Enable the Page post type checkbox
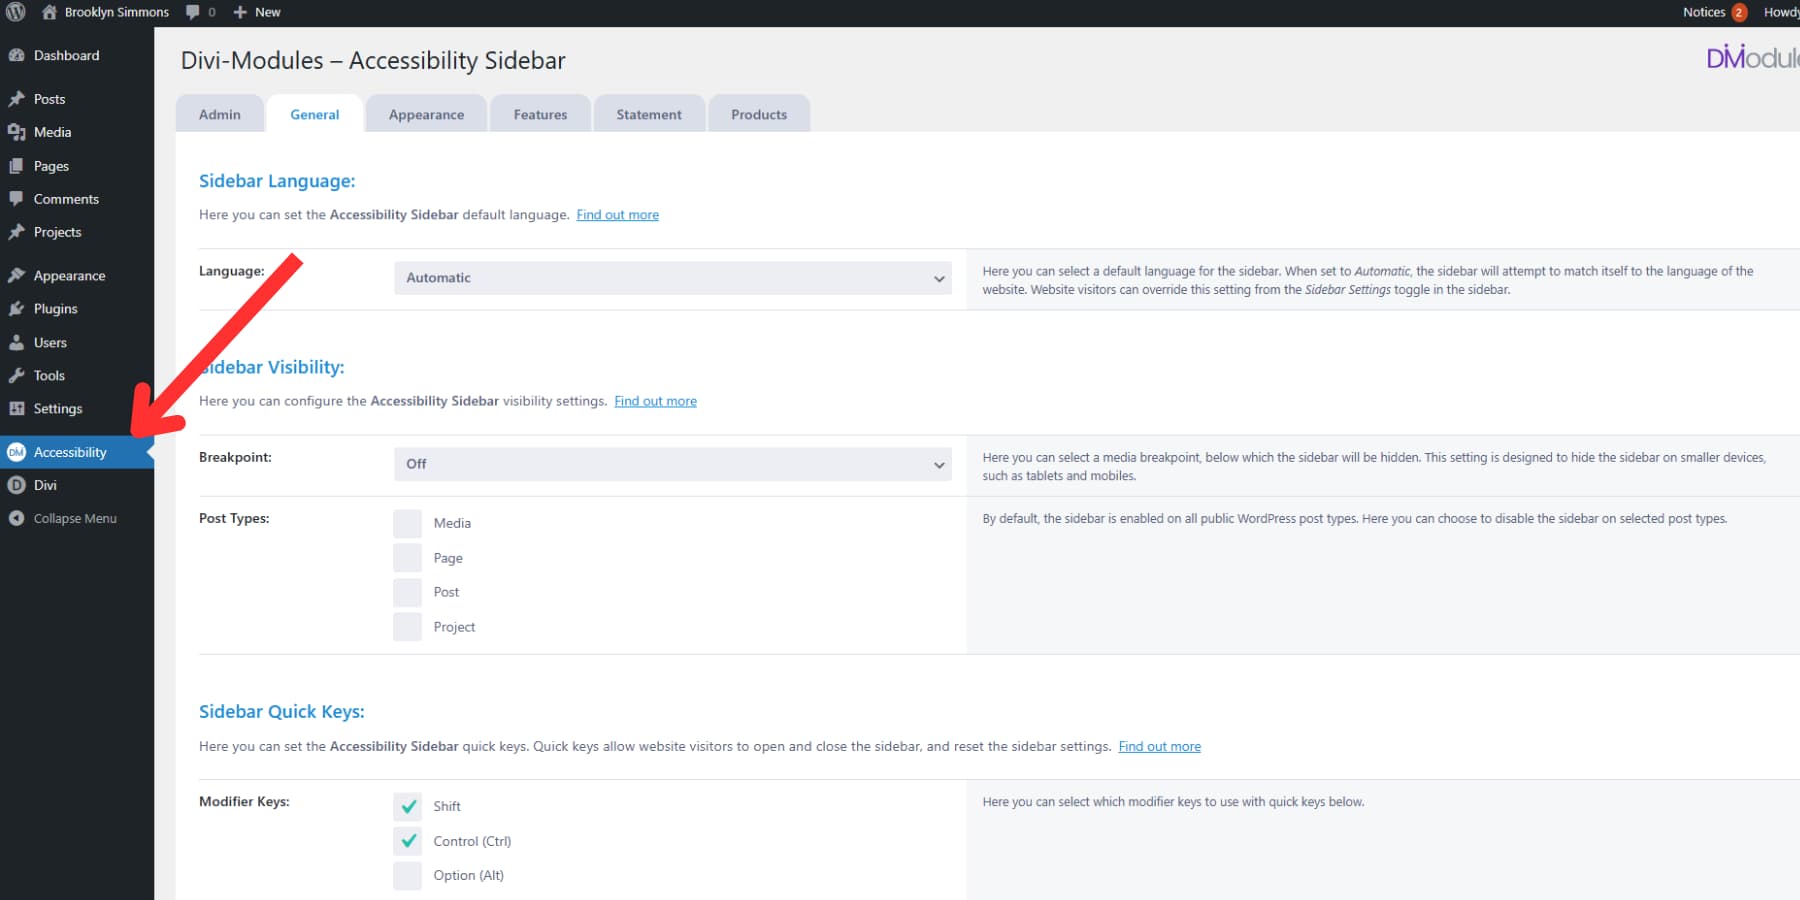The height and width of the screenshot is (900, 1800). click(x=407, y=557)
